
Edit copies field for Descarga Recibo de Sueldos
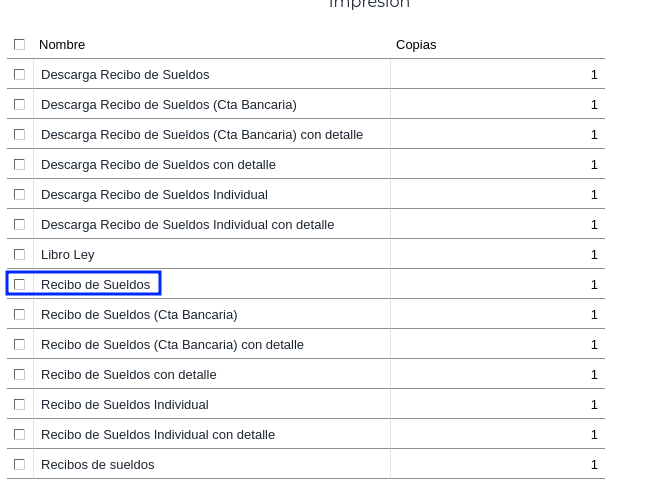(497, 75)
